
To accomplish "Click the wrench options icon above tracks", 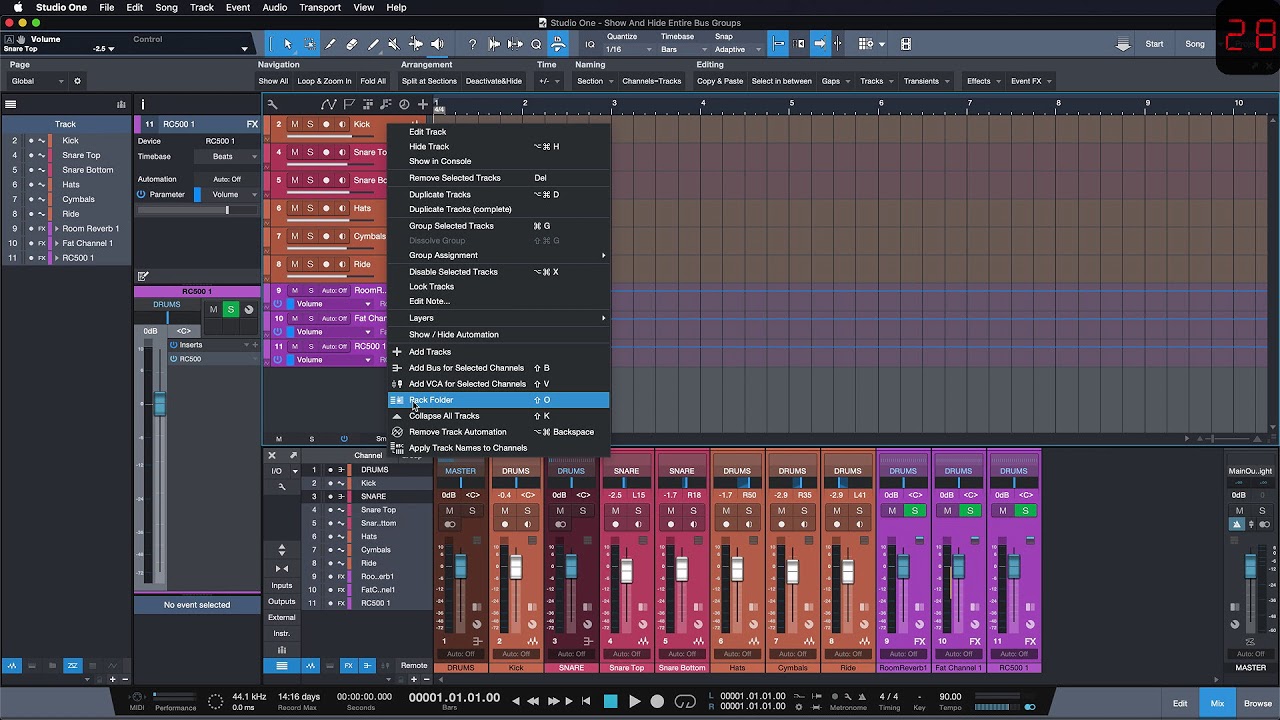I will tap(272, 104).
